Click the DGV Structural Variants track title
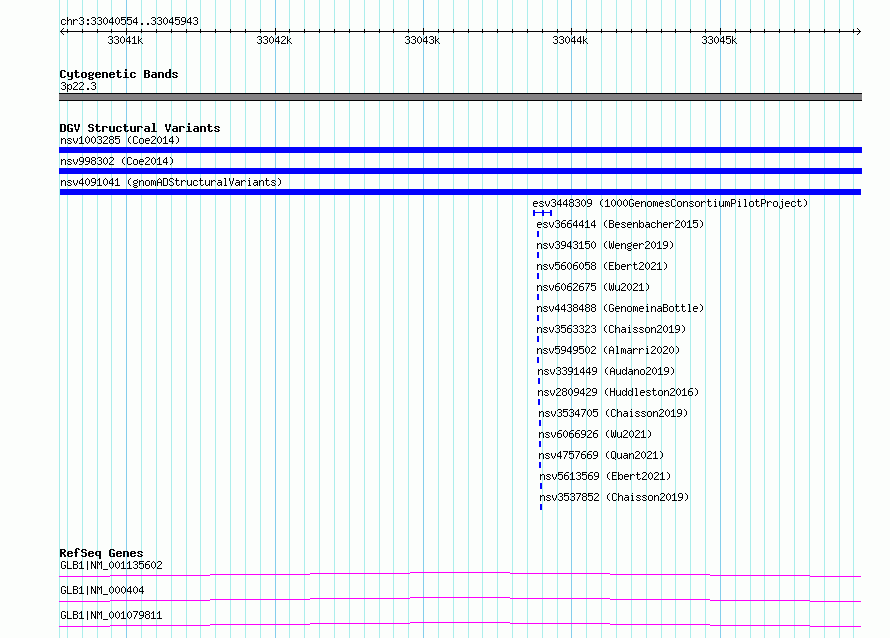The image size is (890, 638). tap(140, 128)
